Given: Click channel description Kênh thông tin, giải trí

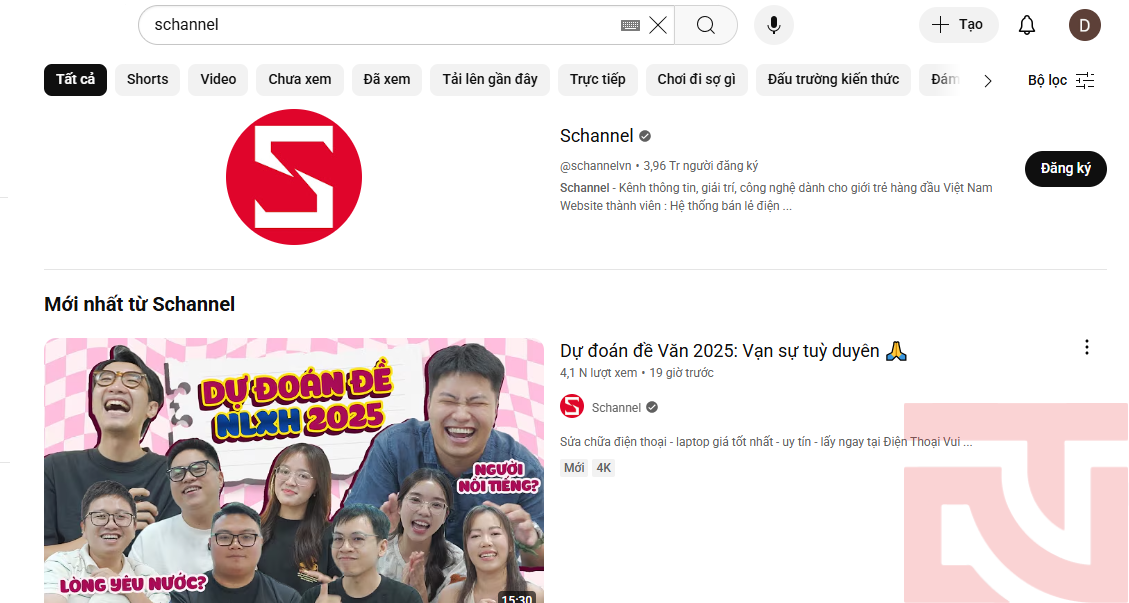Looking at the screenshot, I should pyautogui.click(x=776, y=197).
